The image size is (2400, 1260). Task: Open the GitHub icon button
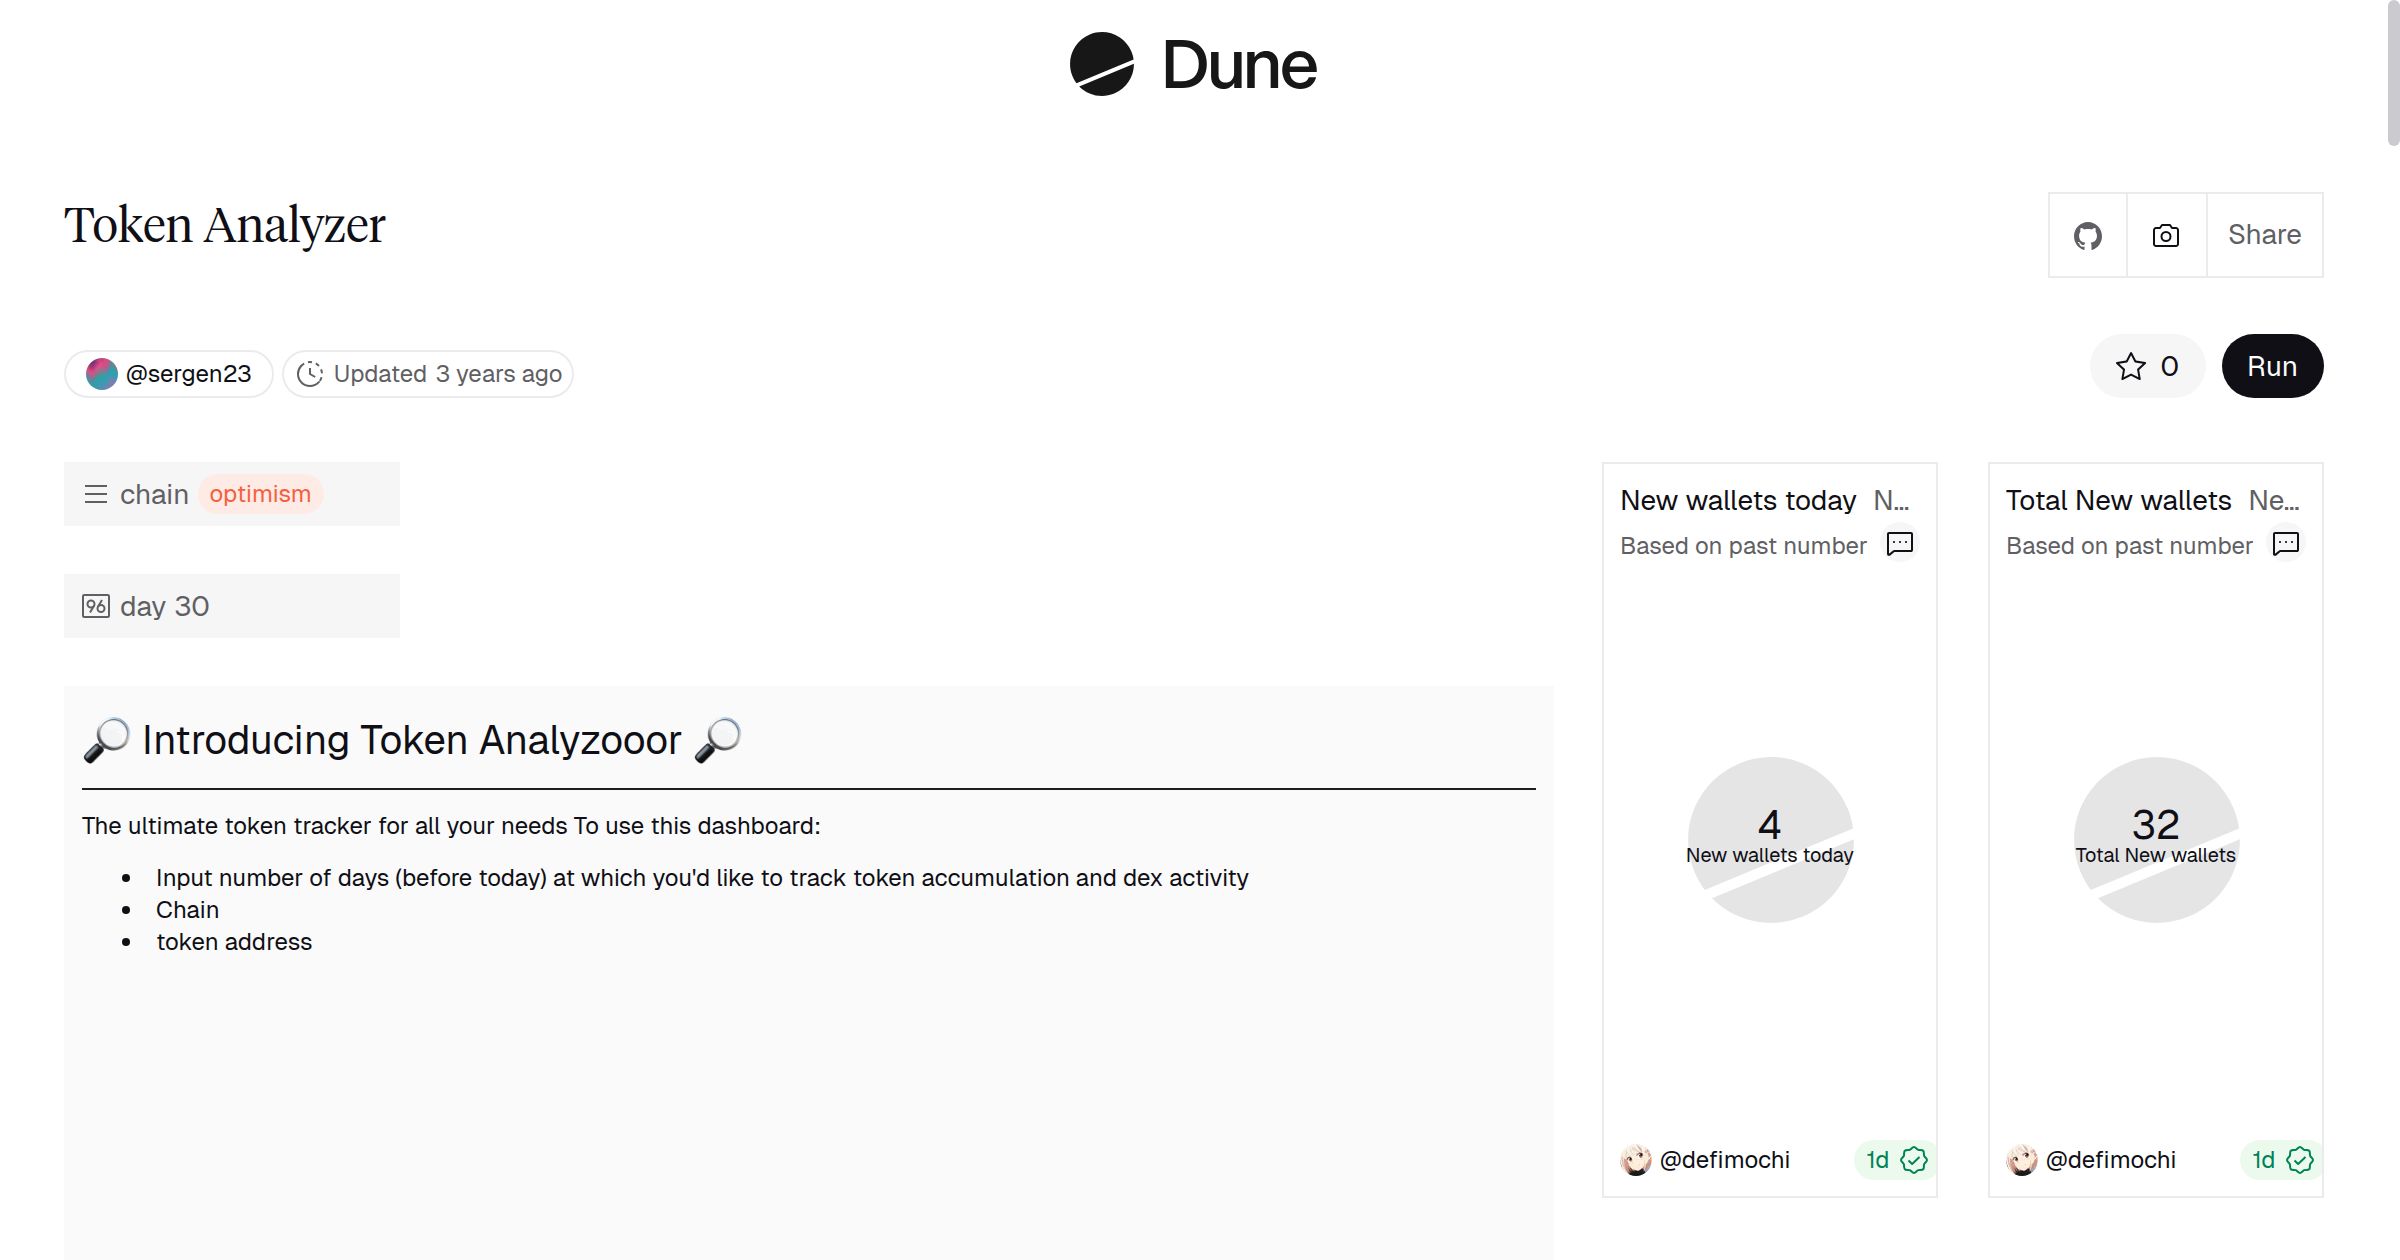[x=2087, y=236]
